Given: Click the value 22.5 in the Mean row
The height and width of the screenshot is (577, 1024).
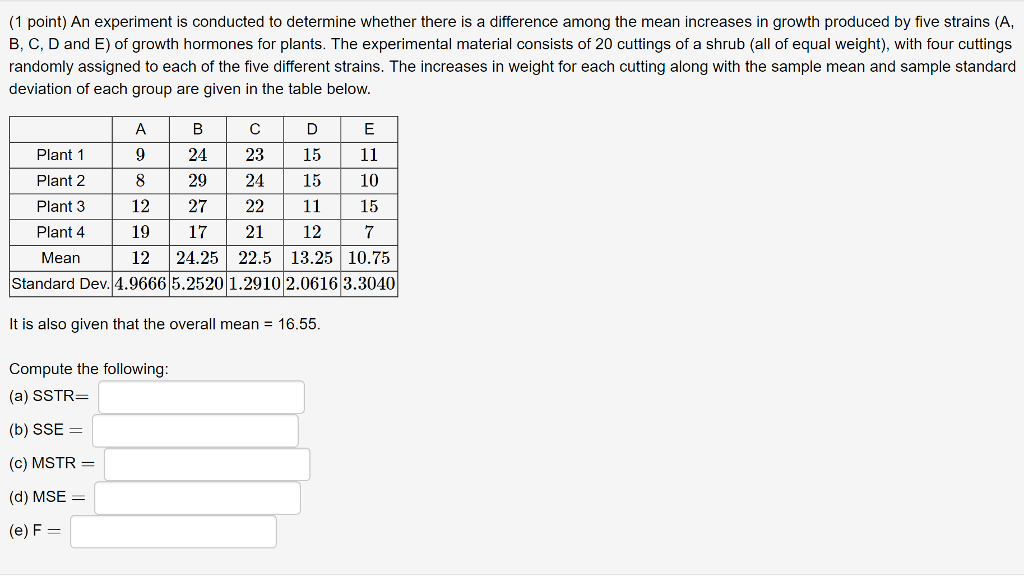Looking at the screenshot, I should (x=255, y=257).
